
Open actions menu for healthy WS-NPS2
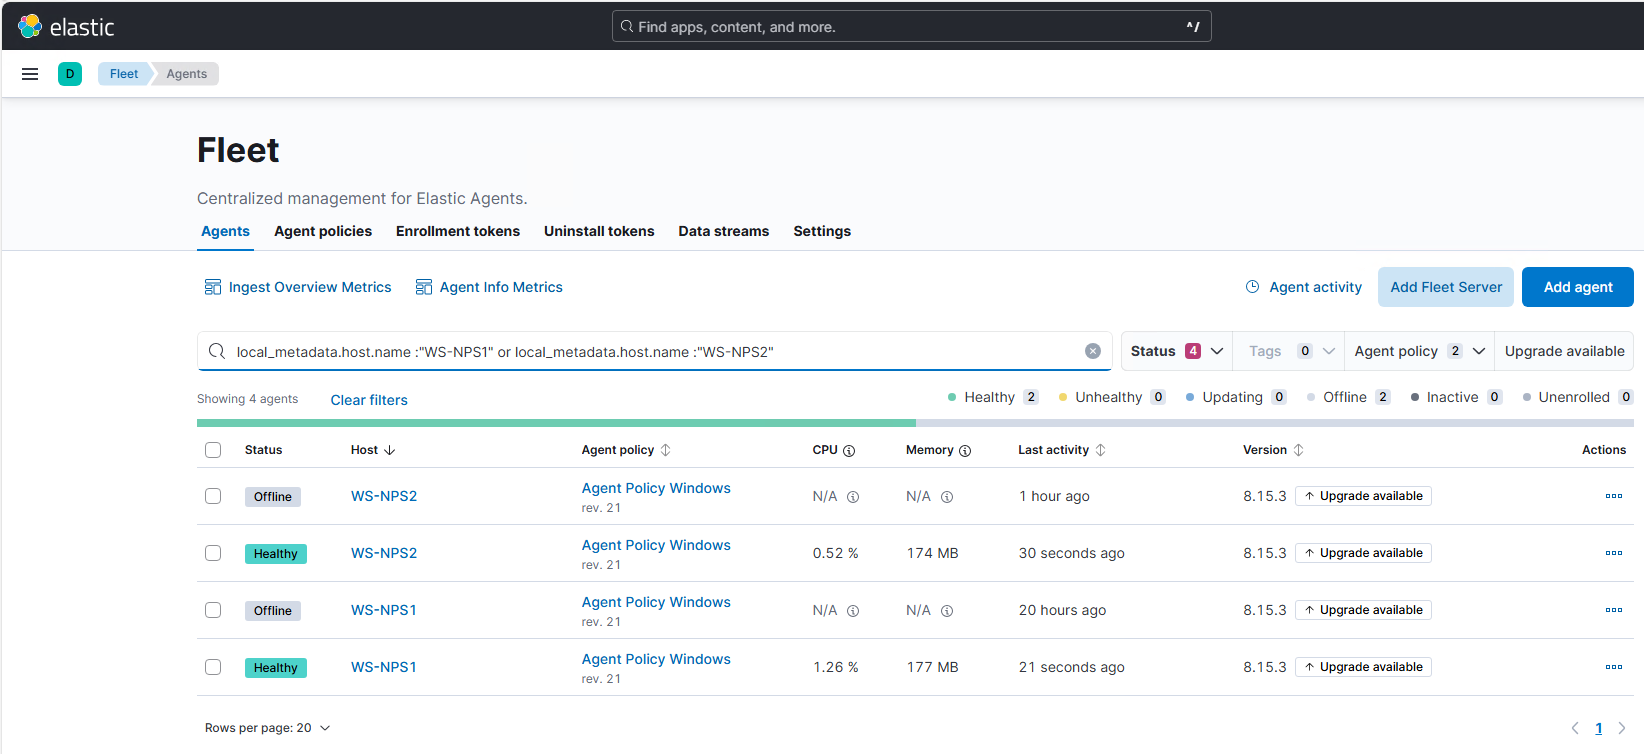(x=1614, y=553)
